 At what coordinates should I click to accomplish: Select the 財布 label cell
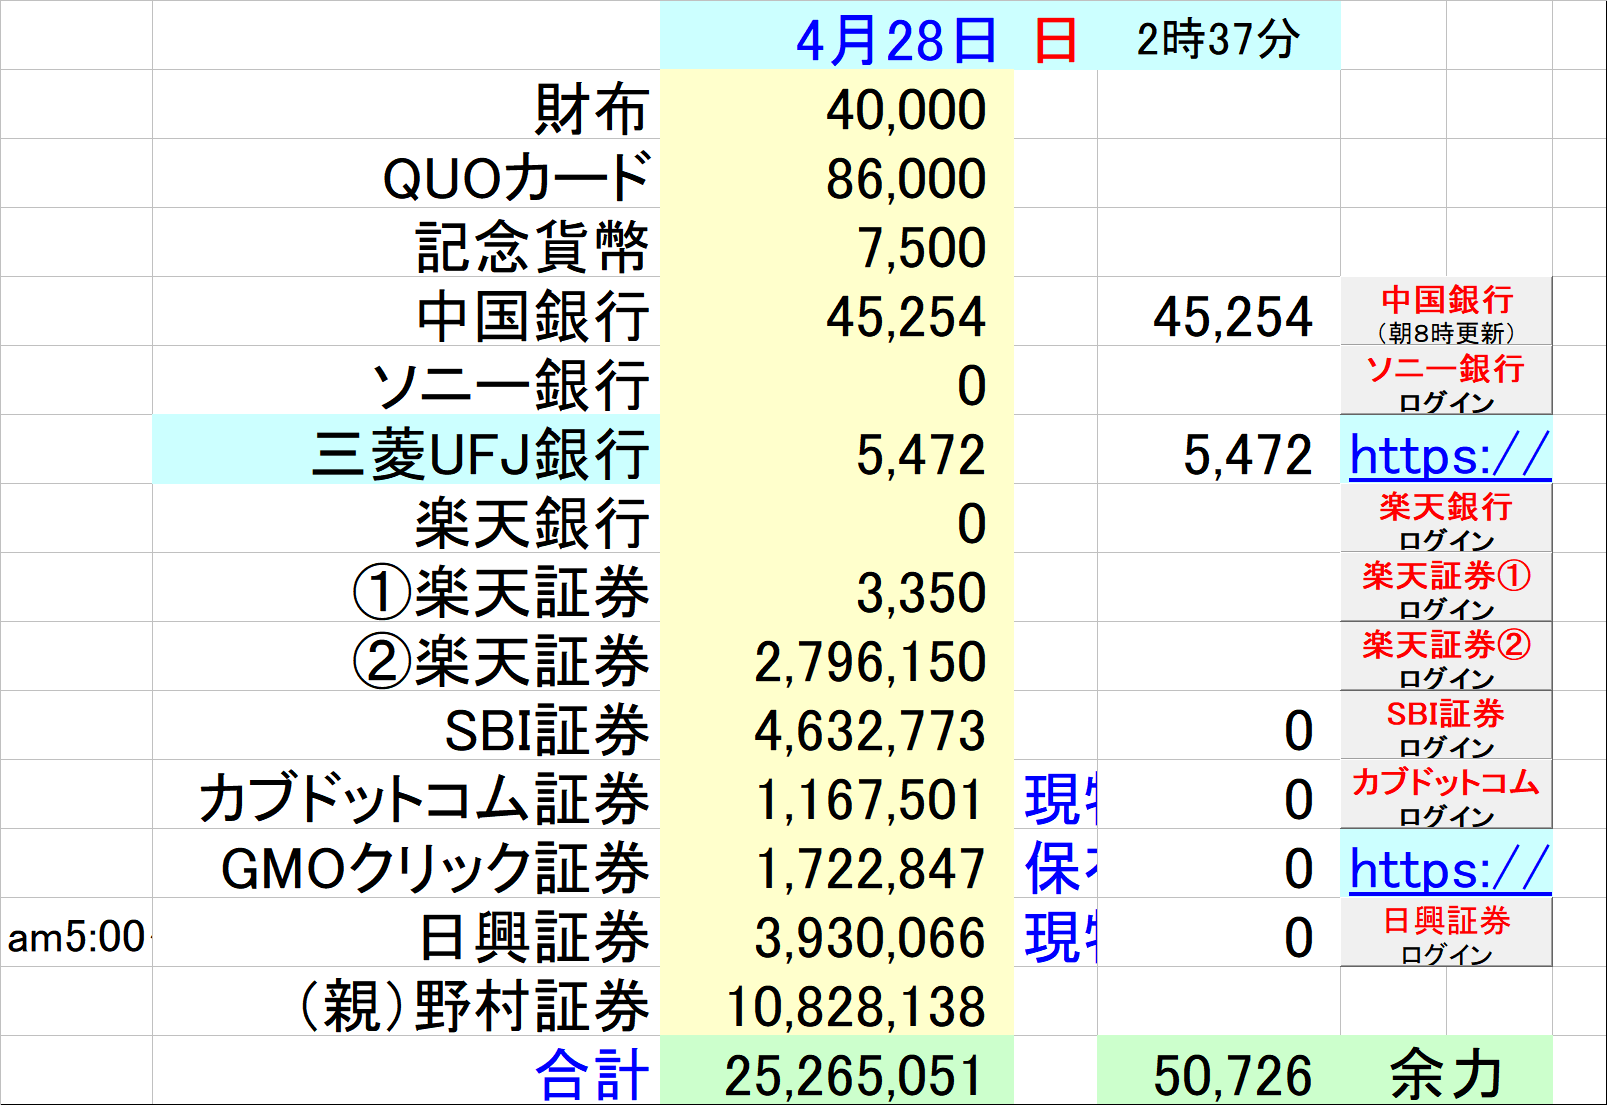406,105
